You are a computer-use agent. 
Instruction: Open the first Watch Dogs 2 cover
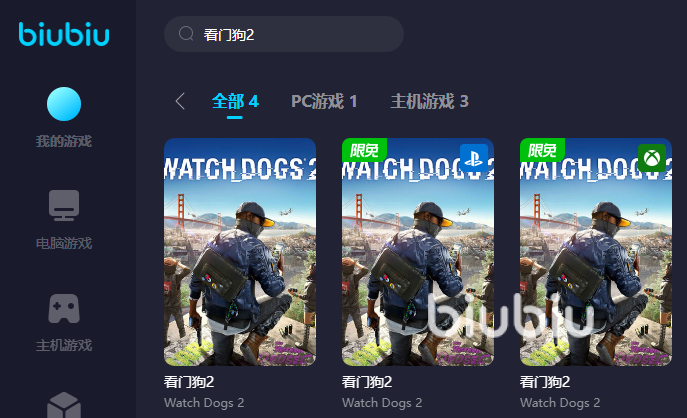coord(240,252)
